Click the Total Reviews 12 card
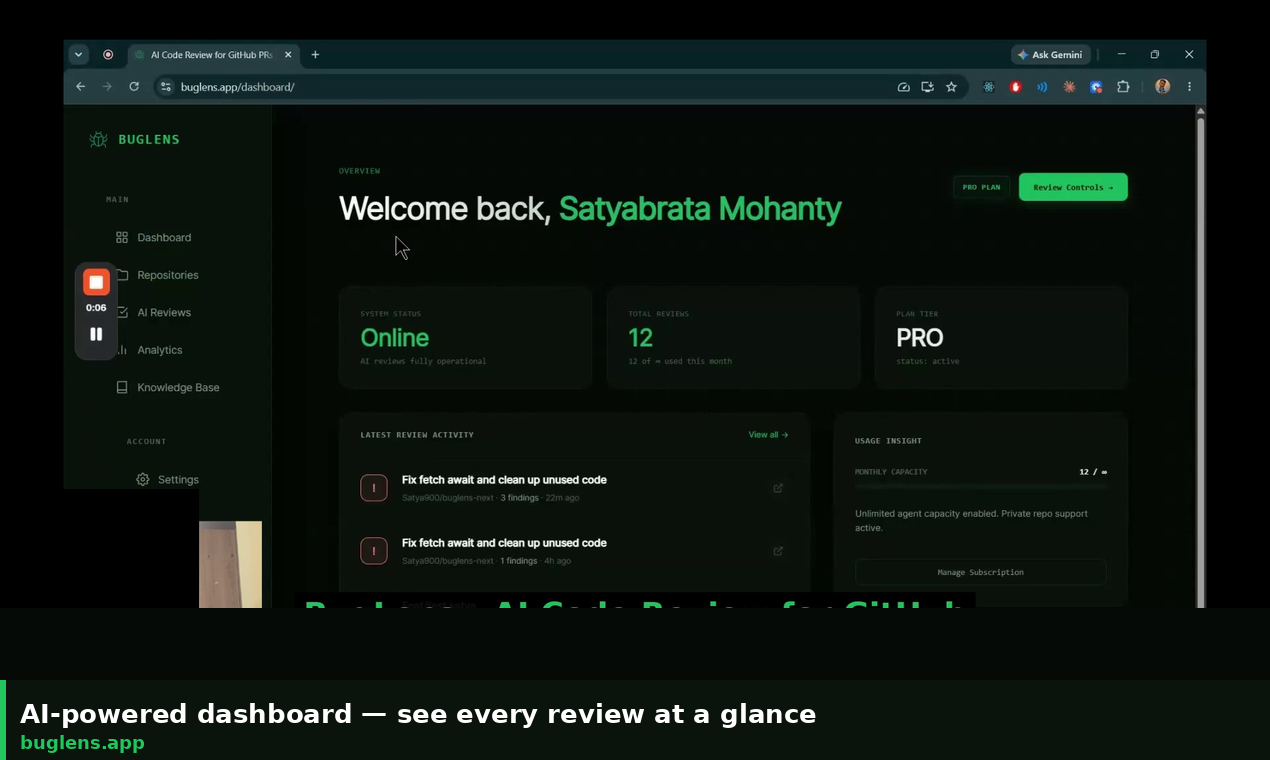Viewport: 1270px width, 760px height. [733, 337]
